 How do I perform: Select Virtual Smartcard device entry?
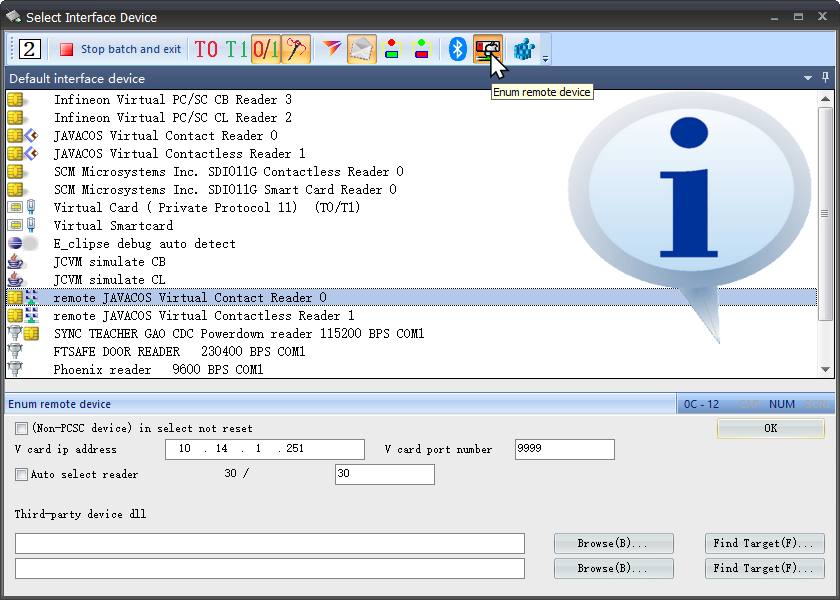coord(113,226)
